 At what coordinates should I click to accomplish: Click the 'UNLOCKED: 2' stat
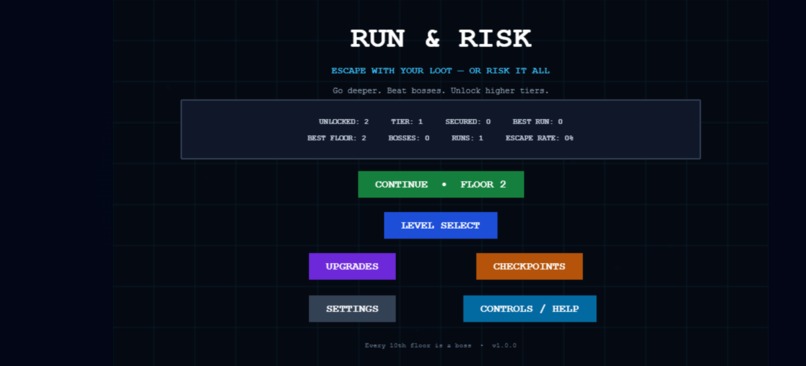coord(343,122)
